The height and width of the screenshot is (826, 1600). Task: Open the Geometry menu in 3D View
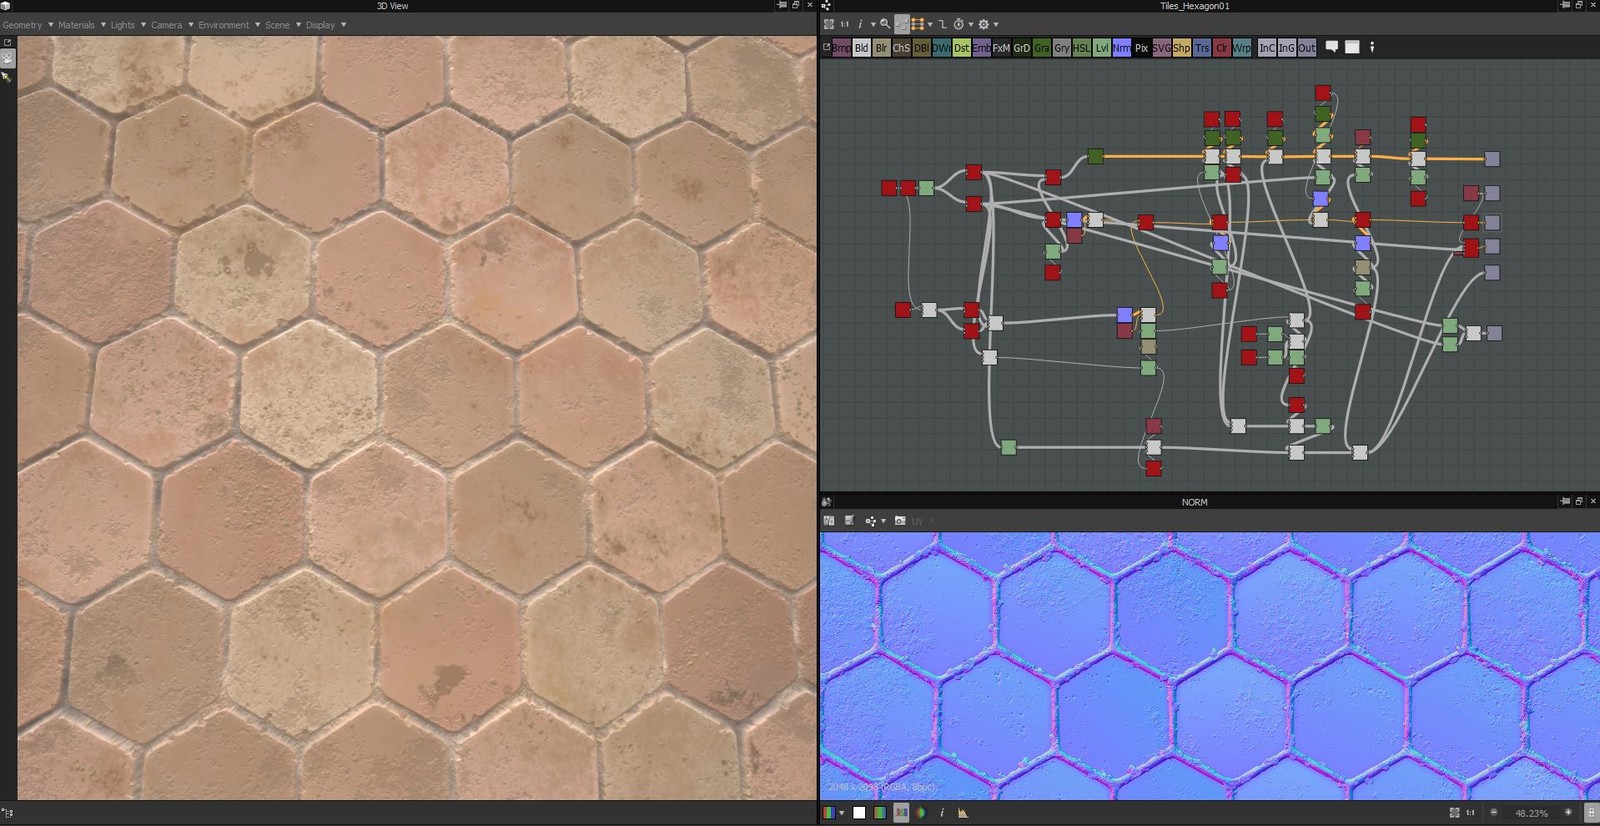tap(27, 25)
